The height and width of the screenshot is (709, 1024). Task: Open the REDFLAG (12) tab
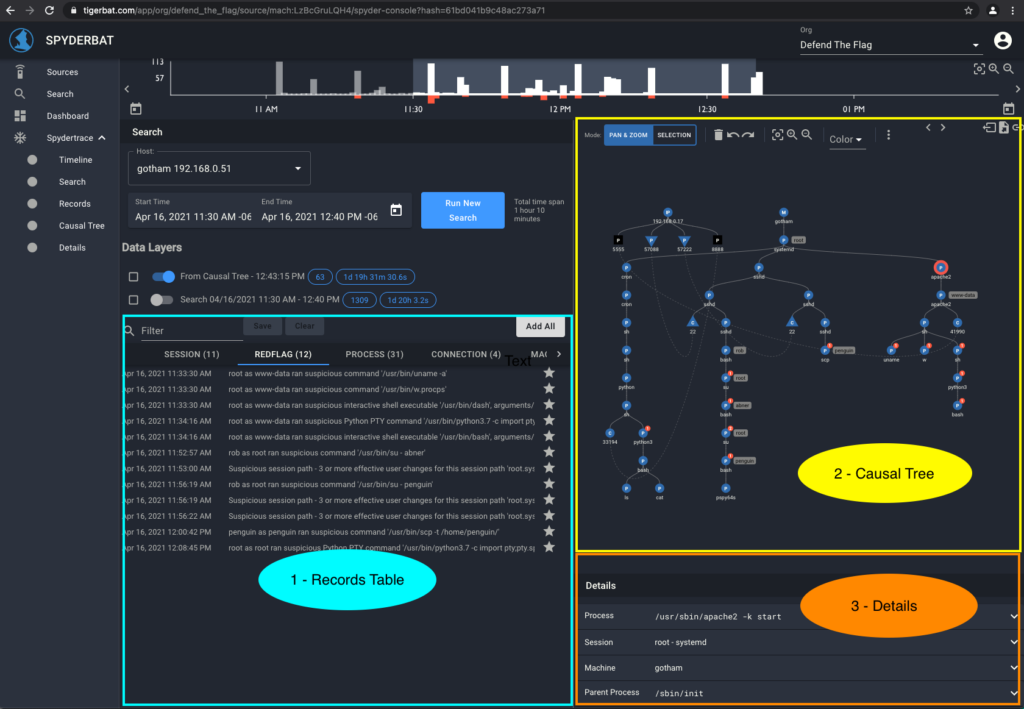[283, 354]
